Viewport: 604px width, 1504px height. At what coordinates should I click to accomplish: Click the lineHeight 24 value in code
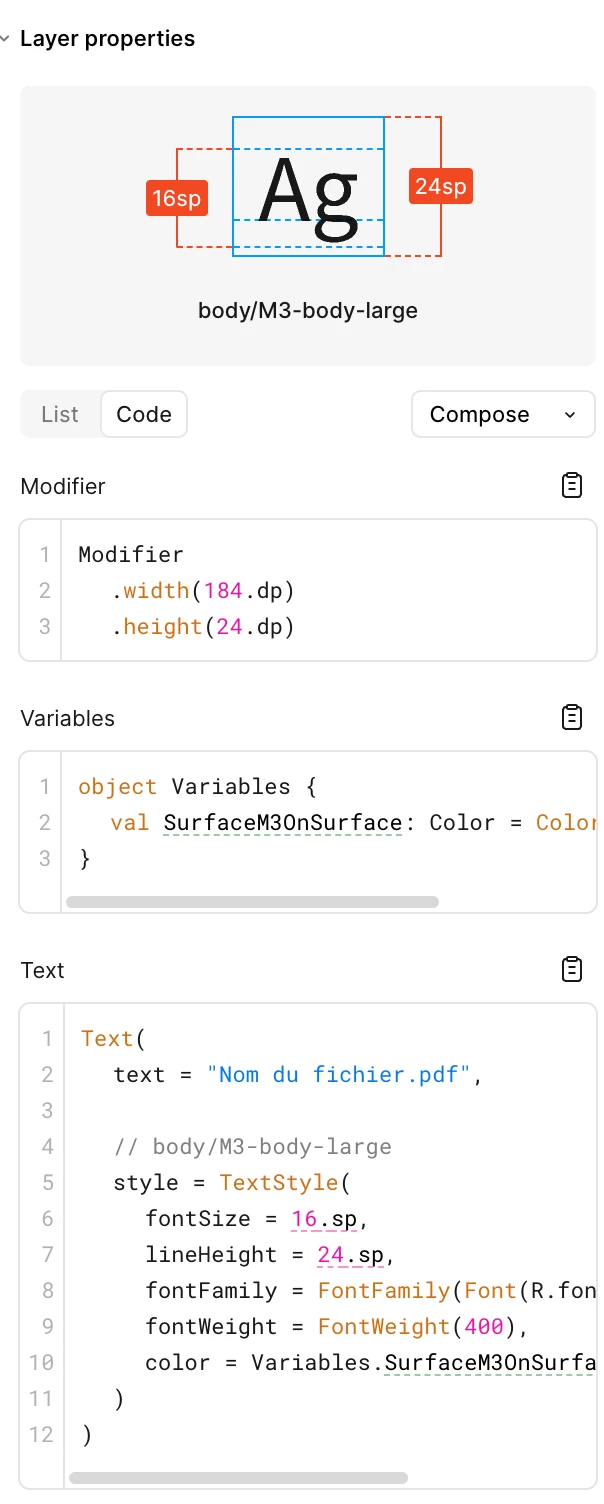(x=331, y=1254)
